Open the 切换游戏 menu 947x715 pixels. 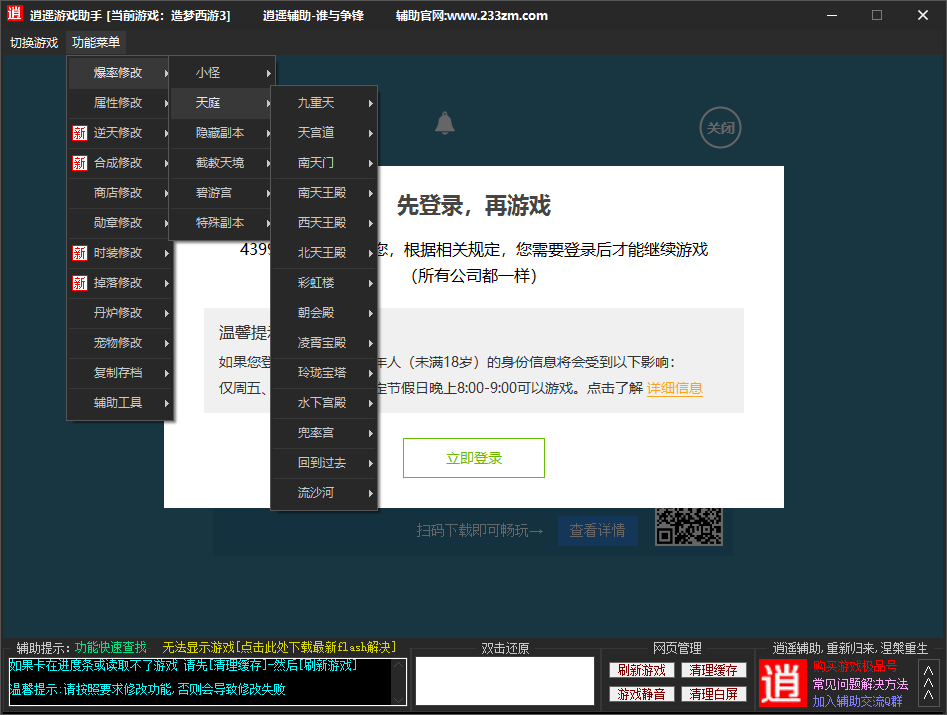coord(34,42)
